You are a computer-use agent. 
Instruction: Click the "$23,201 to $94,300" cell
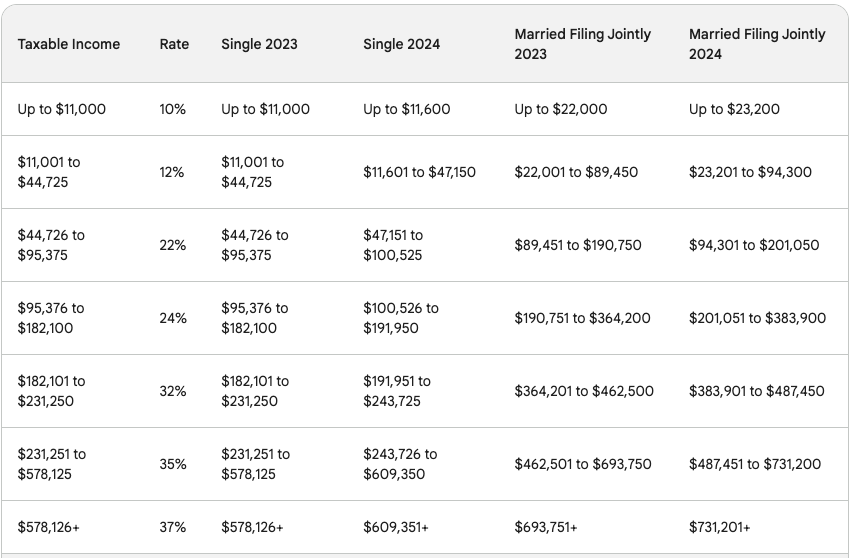pyautogui.click(x=750, y=172)
